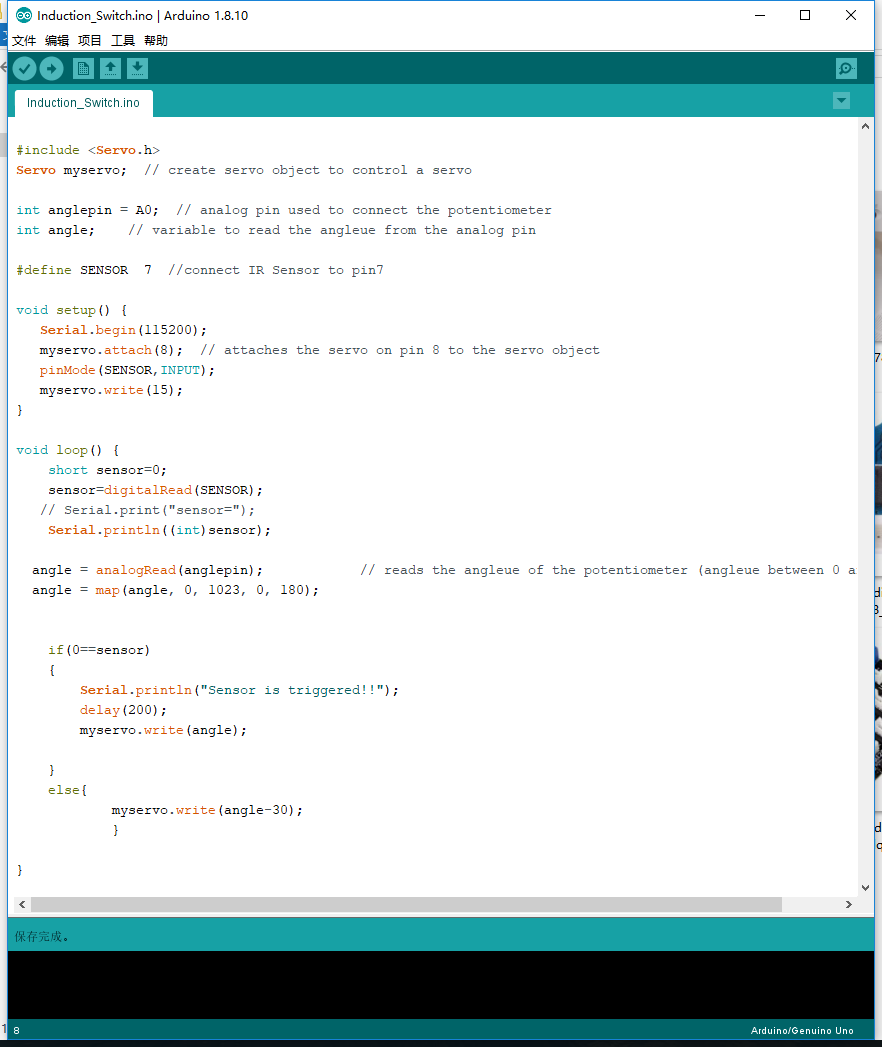The height and width of the screenshot is (1047, 882).
Task: Create a new sketch via the New icon
Action: click(83, 68)
